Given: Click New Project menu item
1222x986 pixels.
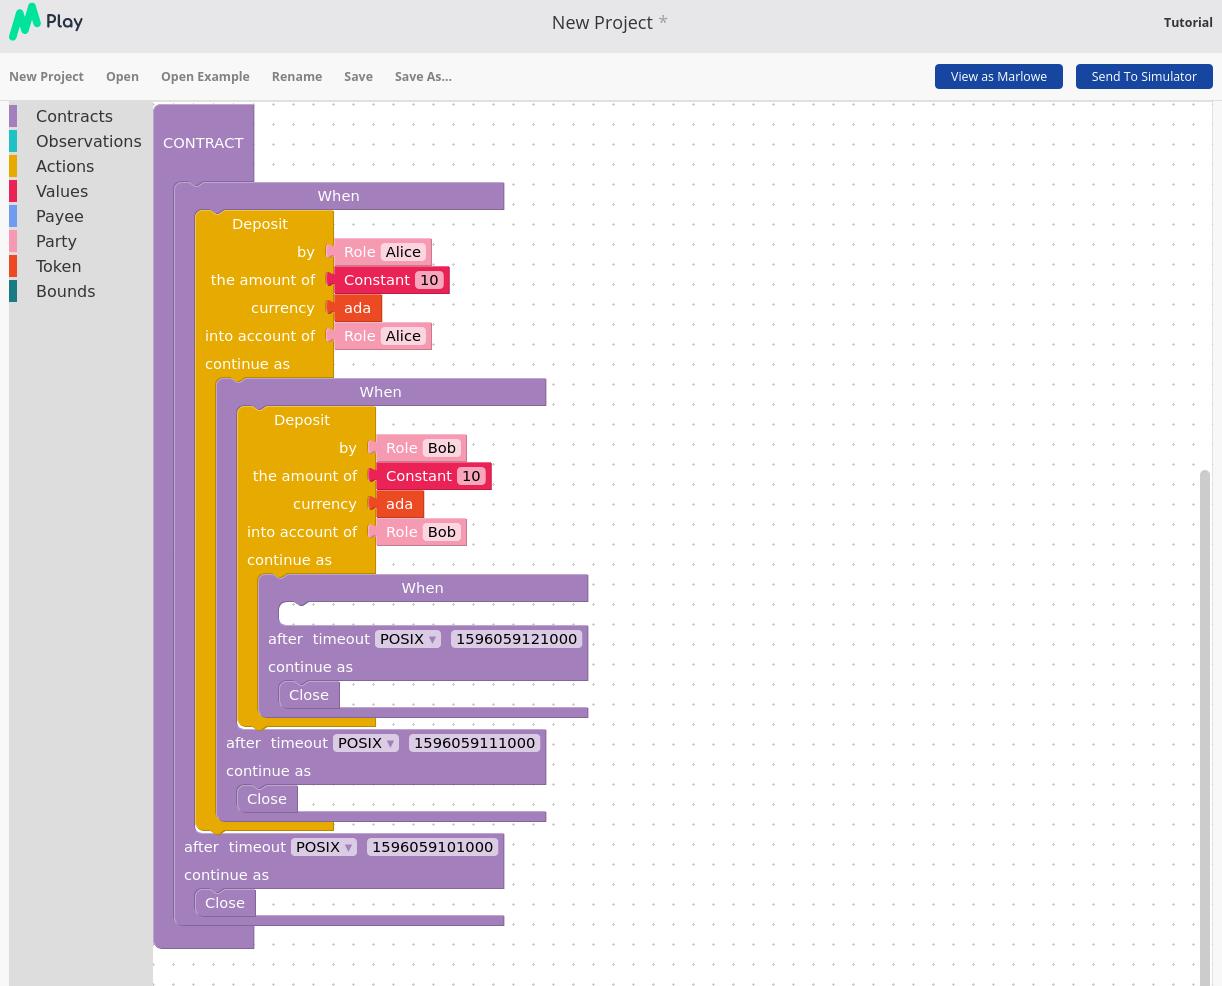Looking at the screenshot, I should (46, 76).
